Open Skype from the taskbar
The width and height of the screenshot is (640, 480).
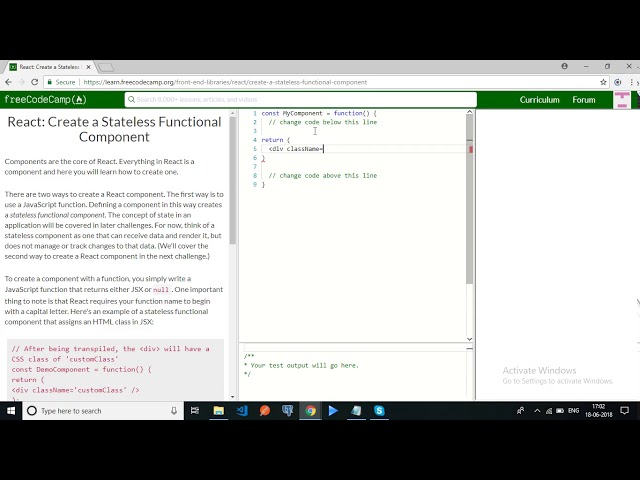(x=379, y=411)
